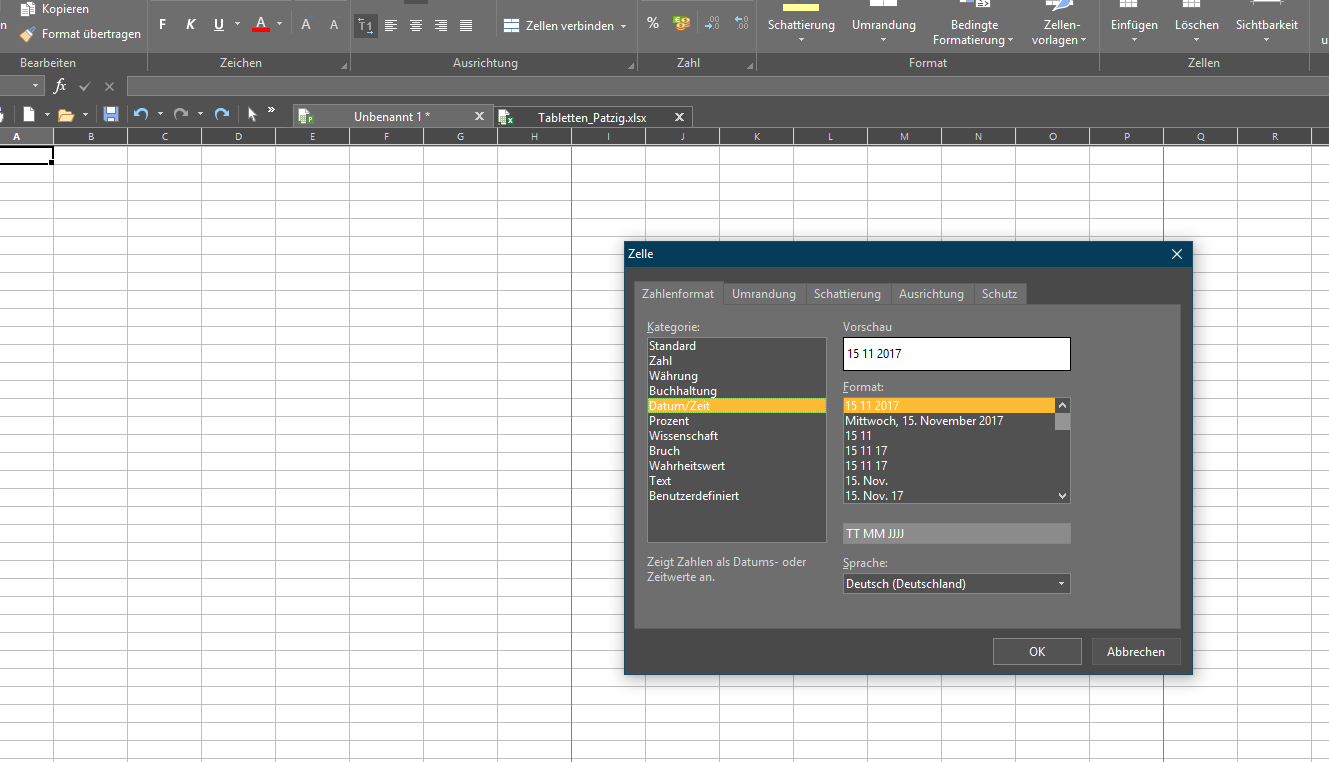Screen dimensions: 1329x762
Task: Toggle bold formatting with the F button
Action: [163, 25]
